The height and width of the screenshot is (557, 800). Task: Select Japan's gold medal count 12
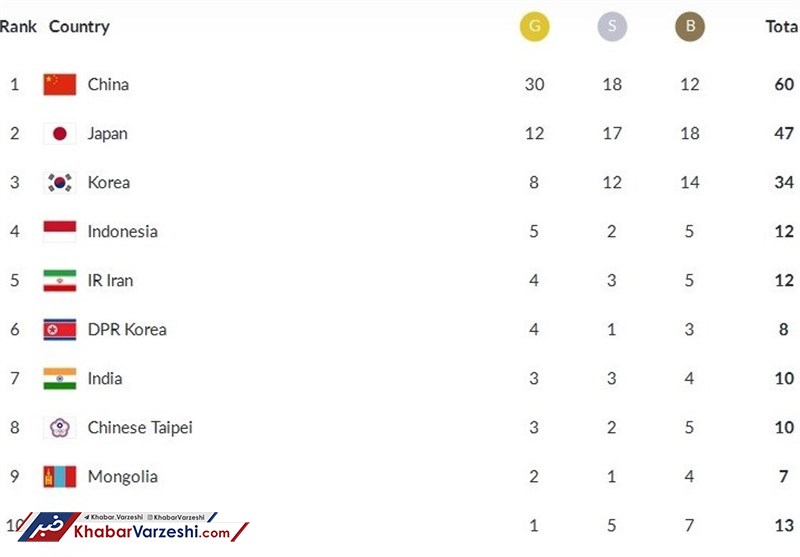point(534,133)
